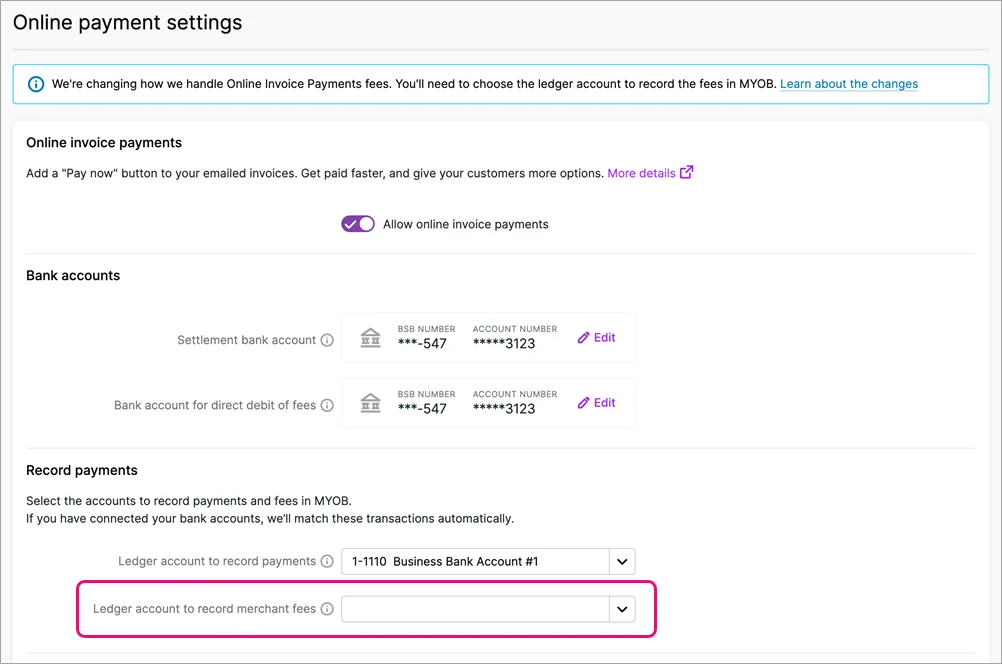Click the pencil icon to edit direct debit account
1002x664 pixels.
(581, 402)
